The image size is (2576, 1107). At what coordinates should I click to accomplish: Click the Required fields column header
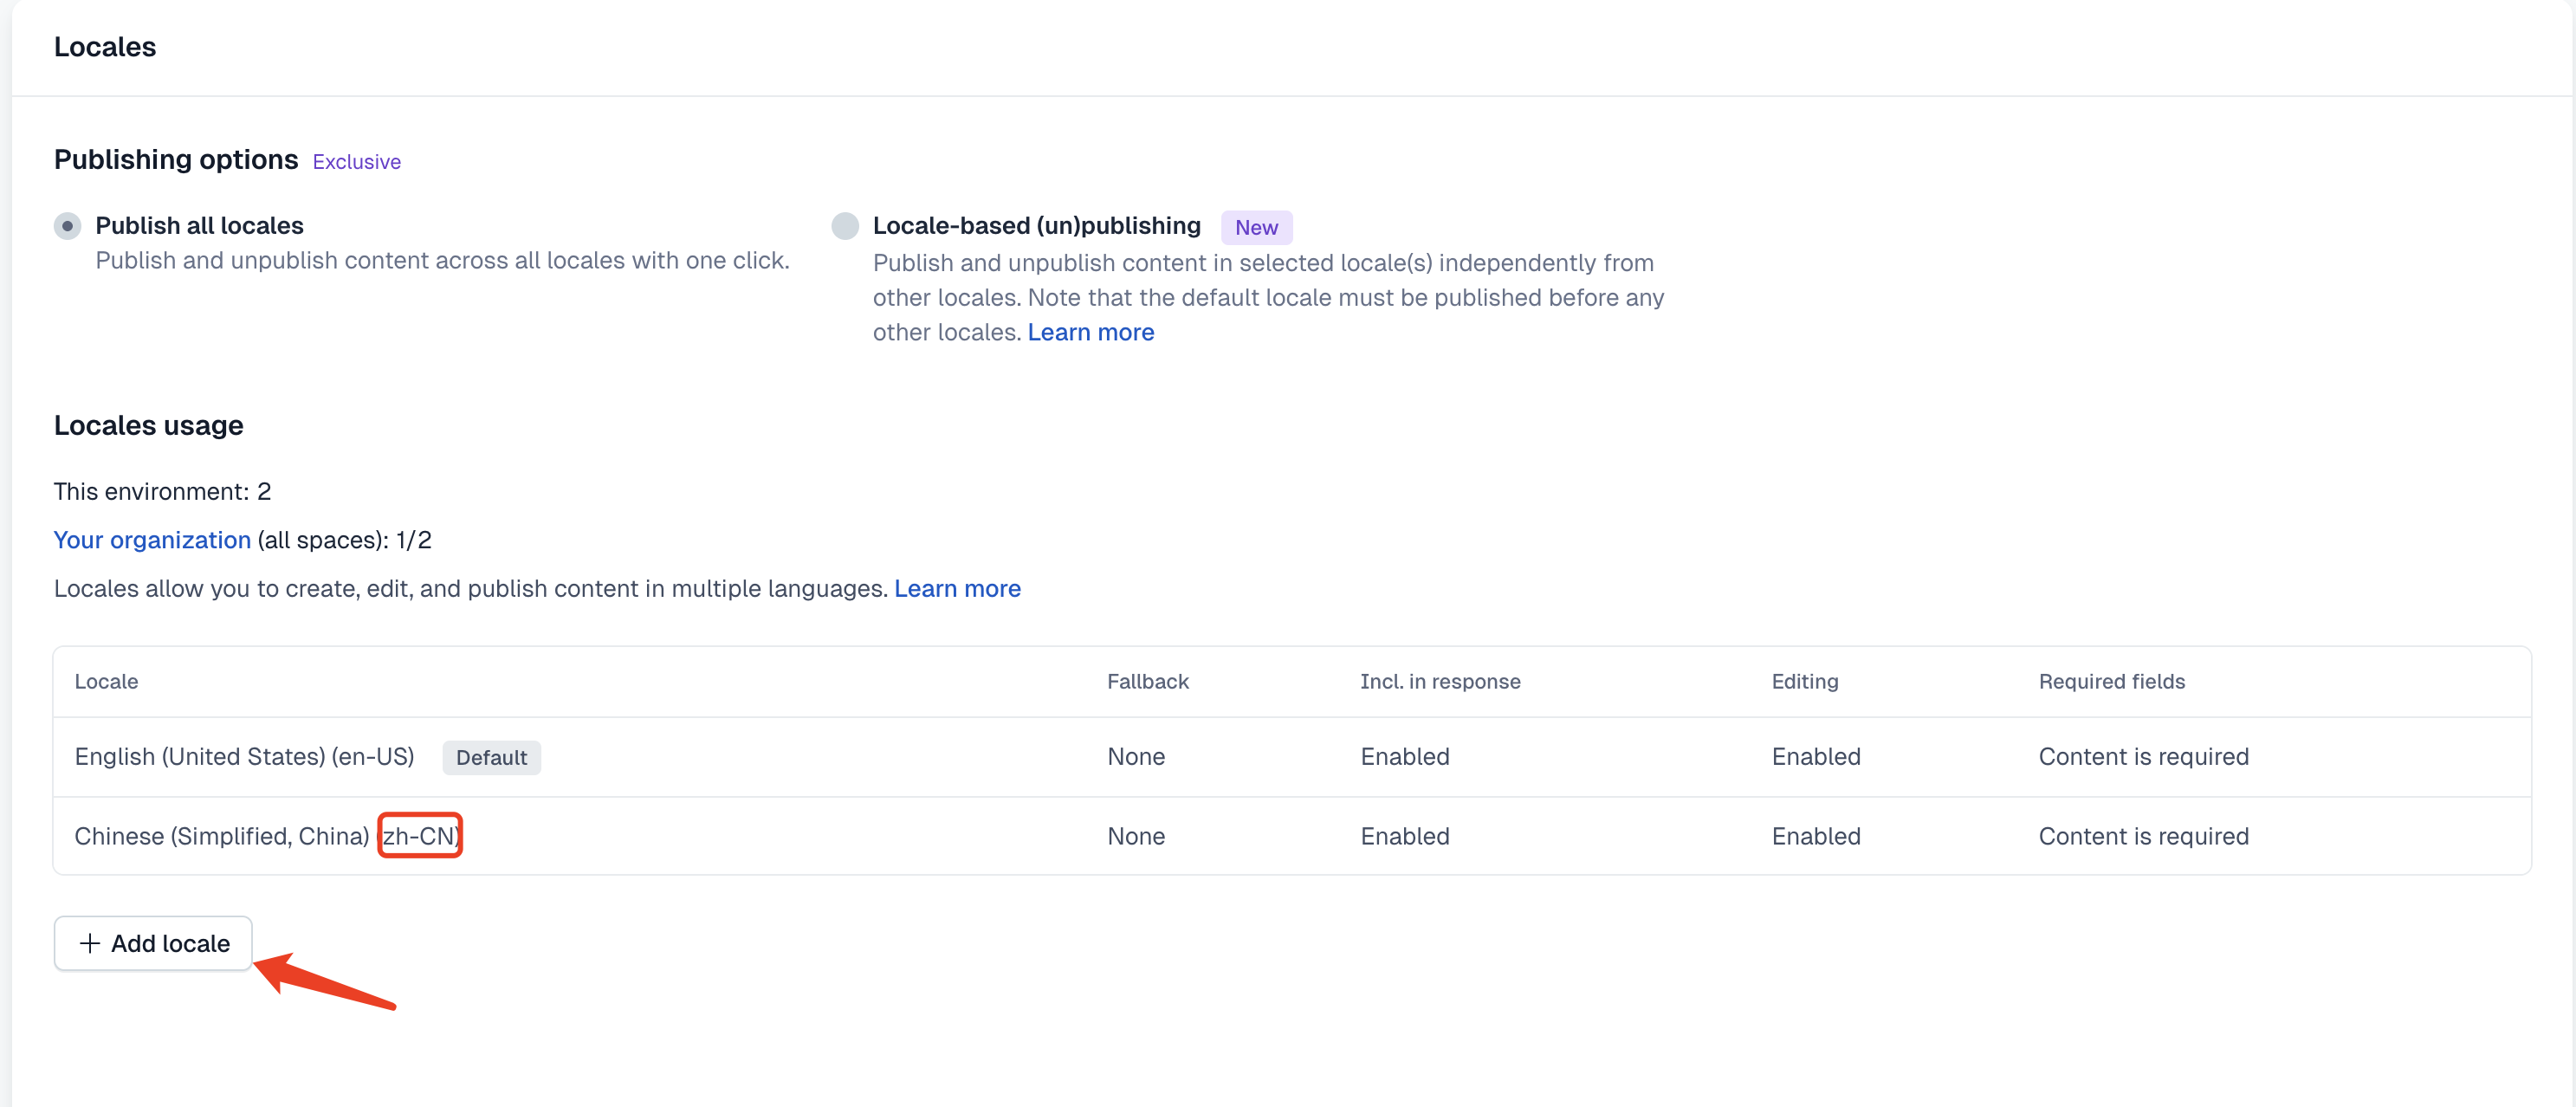click(2111, 681)
